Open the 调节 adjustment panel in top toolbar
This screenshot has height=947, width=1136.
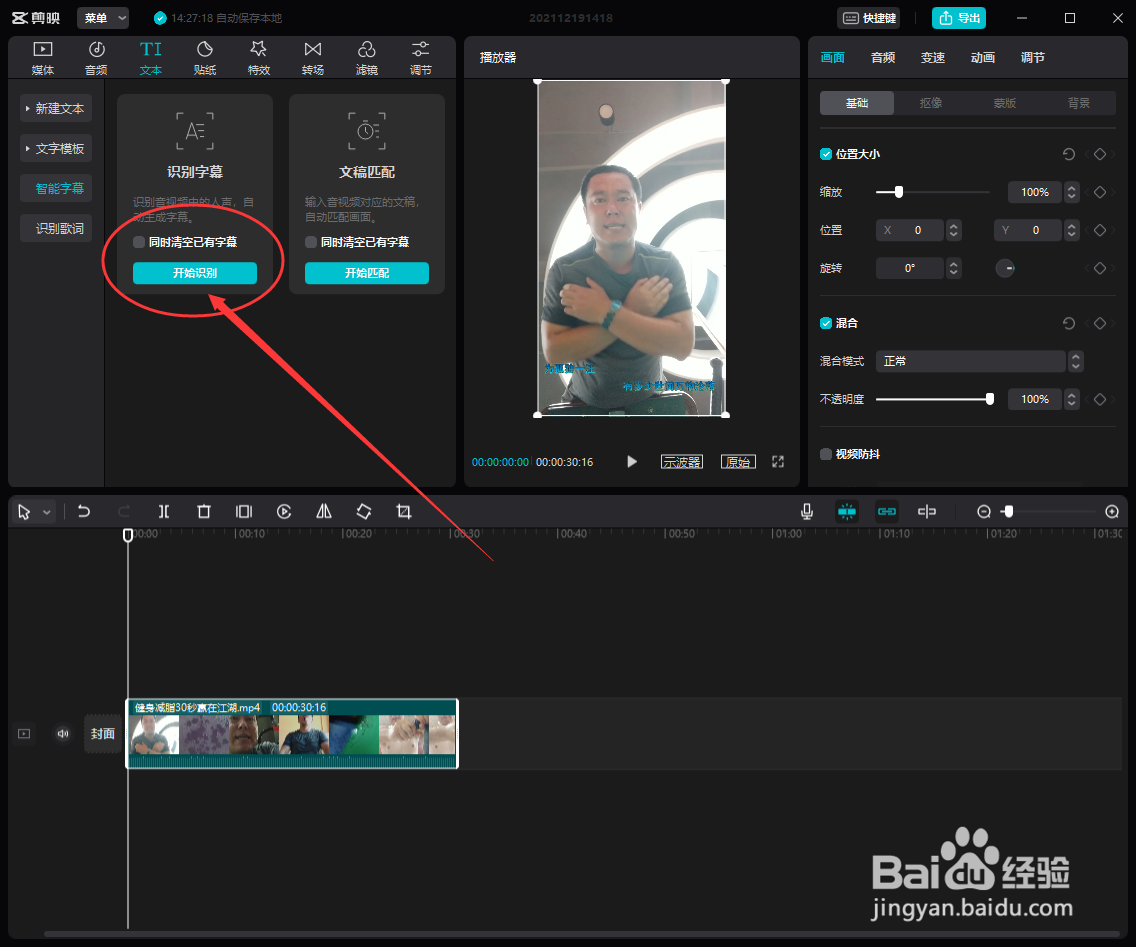pos(421,58)
